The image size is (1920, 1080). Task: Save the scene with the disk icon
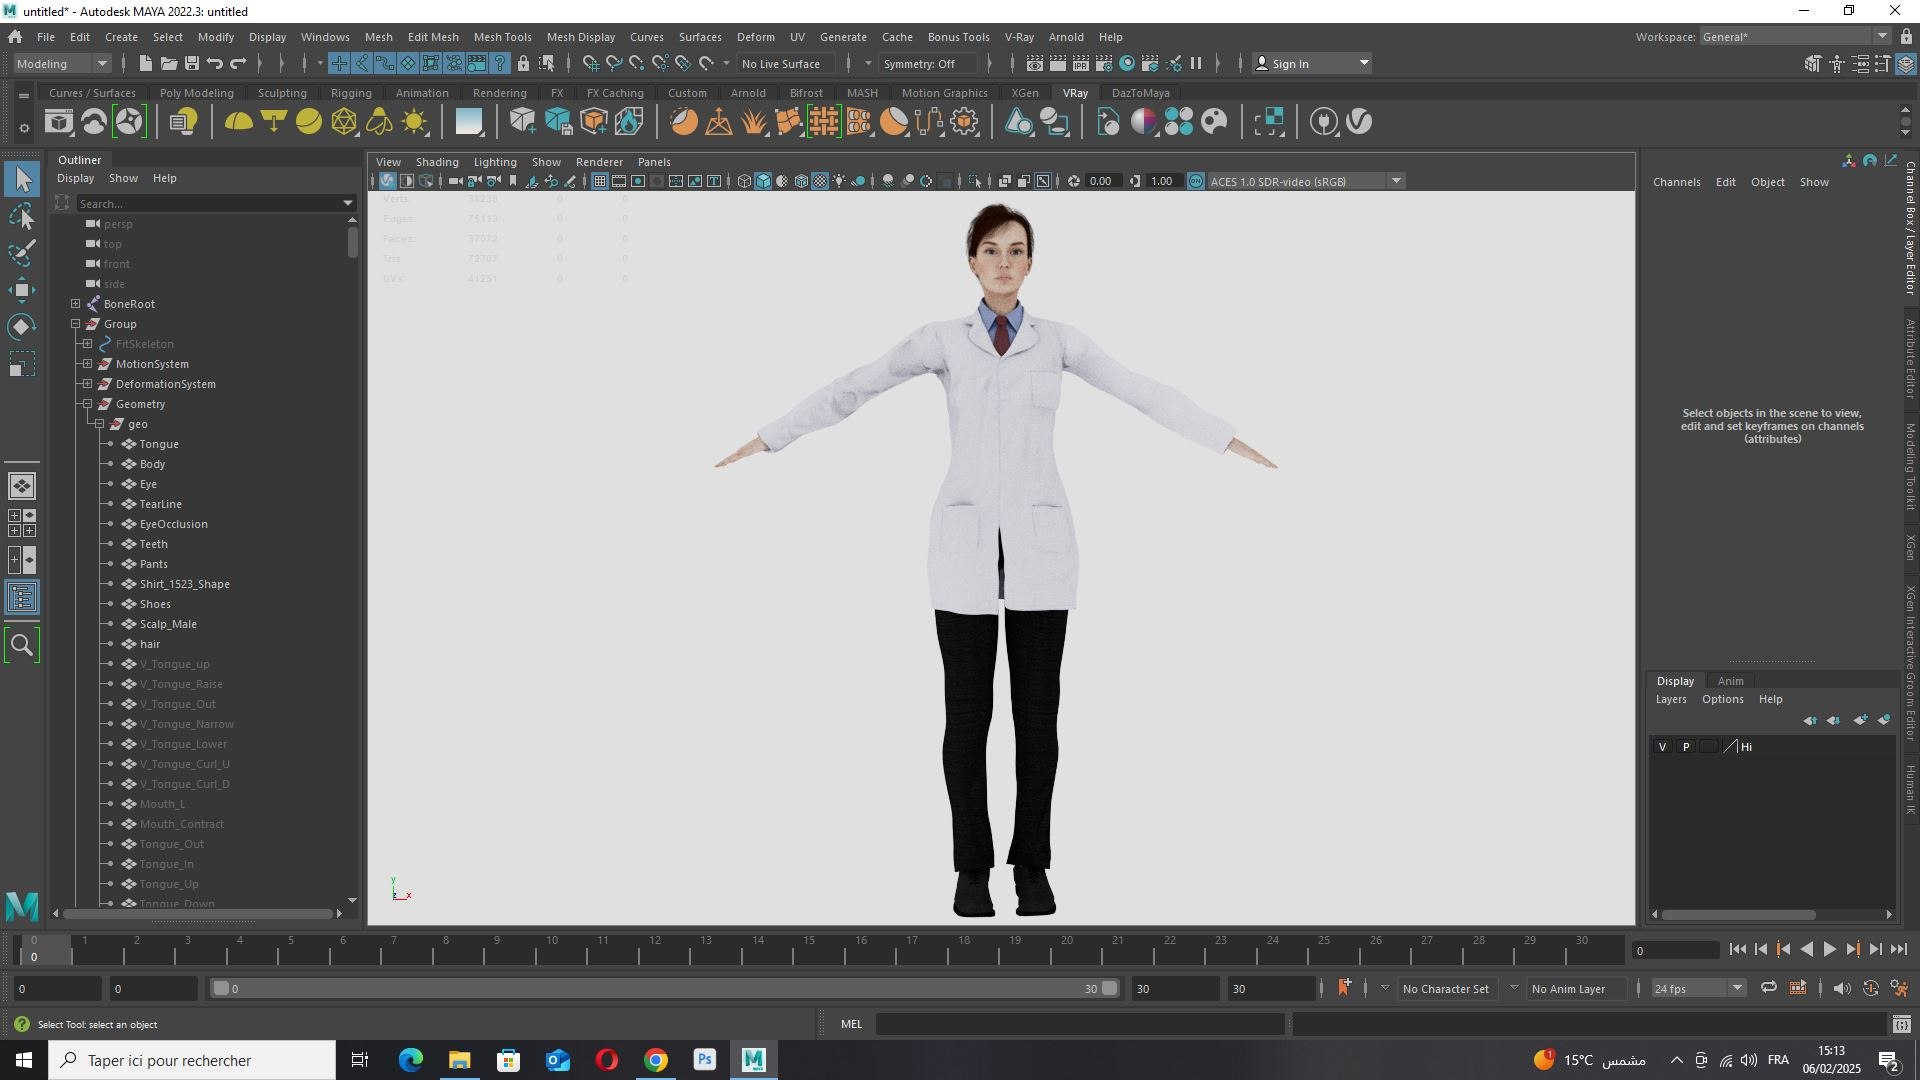tap(192, 63)
